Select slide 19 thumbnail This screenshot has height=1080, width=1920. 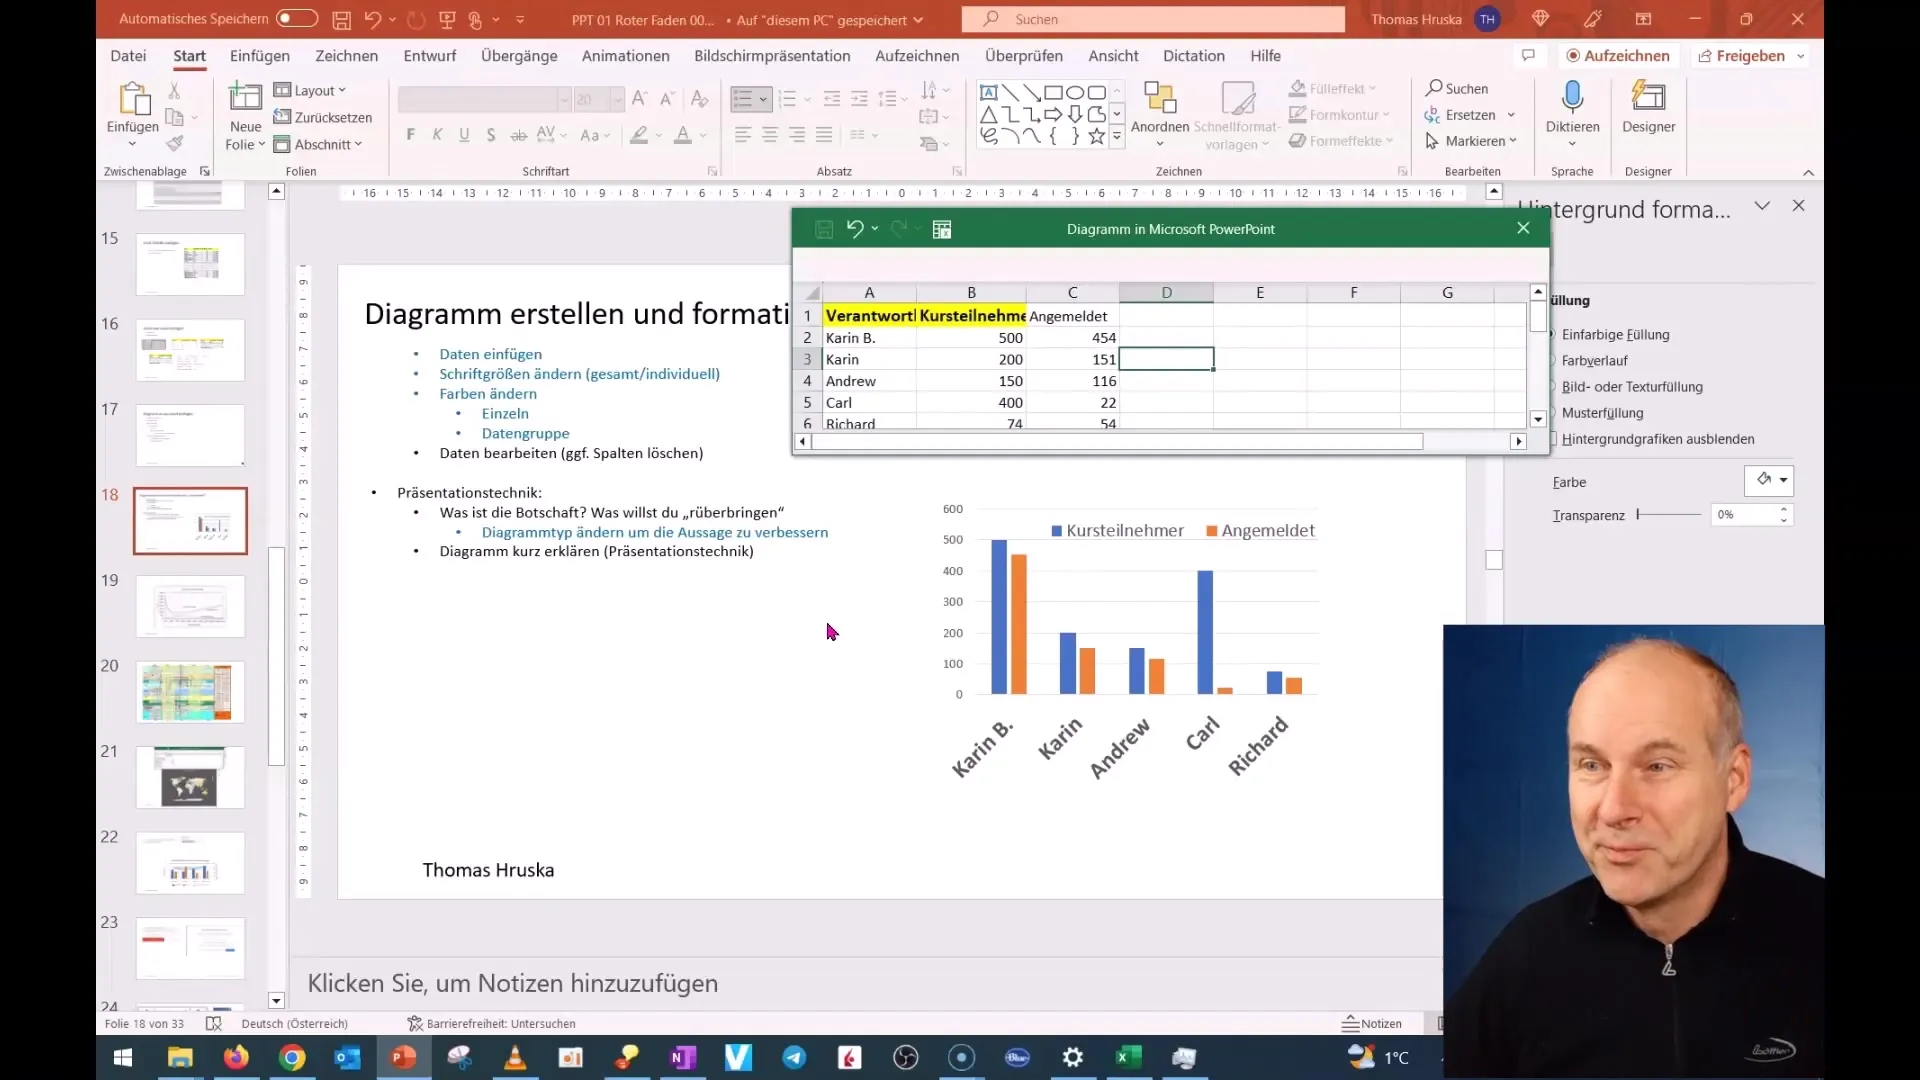tap(190, 606)
